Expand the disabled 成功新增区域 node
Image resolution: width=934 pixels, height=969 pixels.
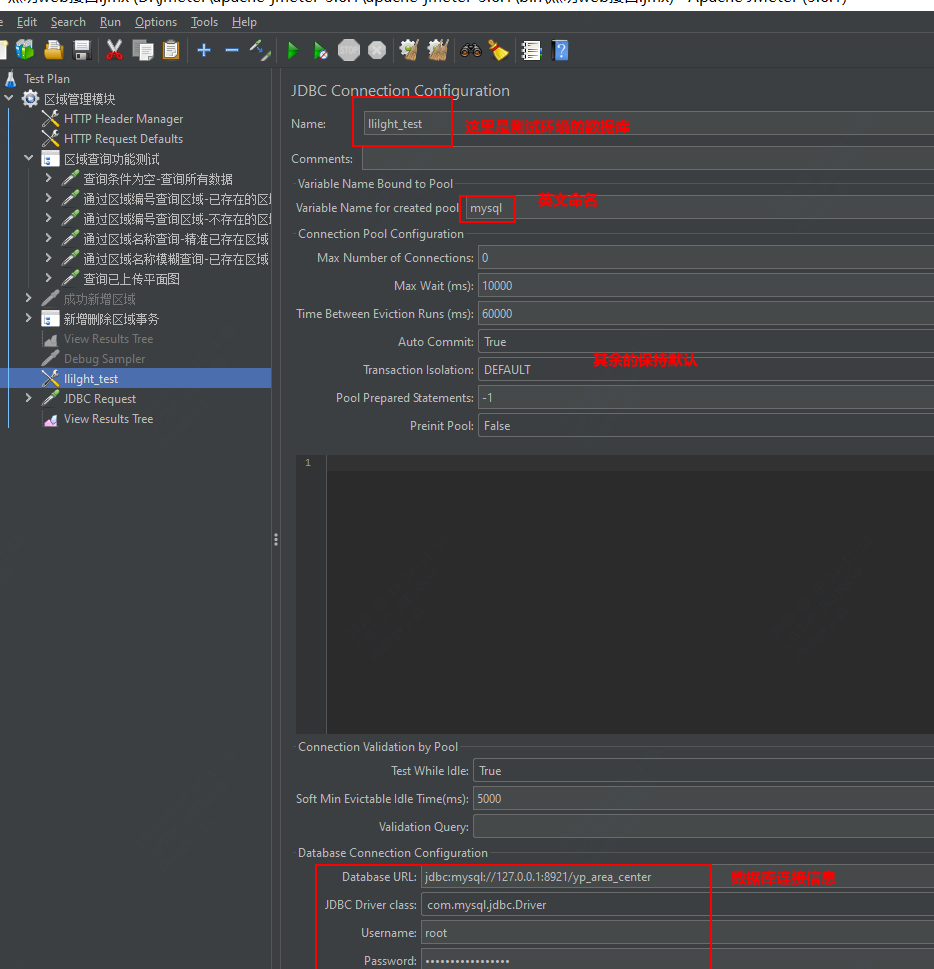pos(28,298)
